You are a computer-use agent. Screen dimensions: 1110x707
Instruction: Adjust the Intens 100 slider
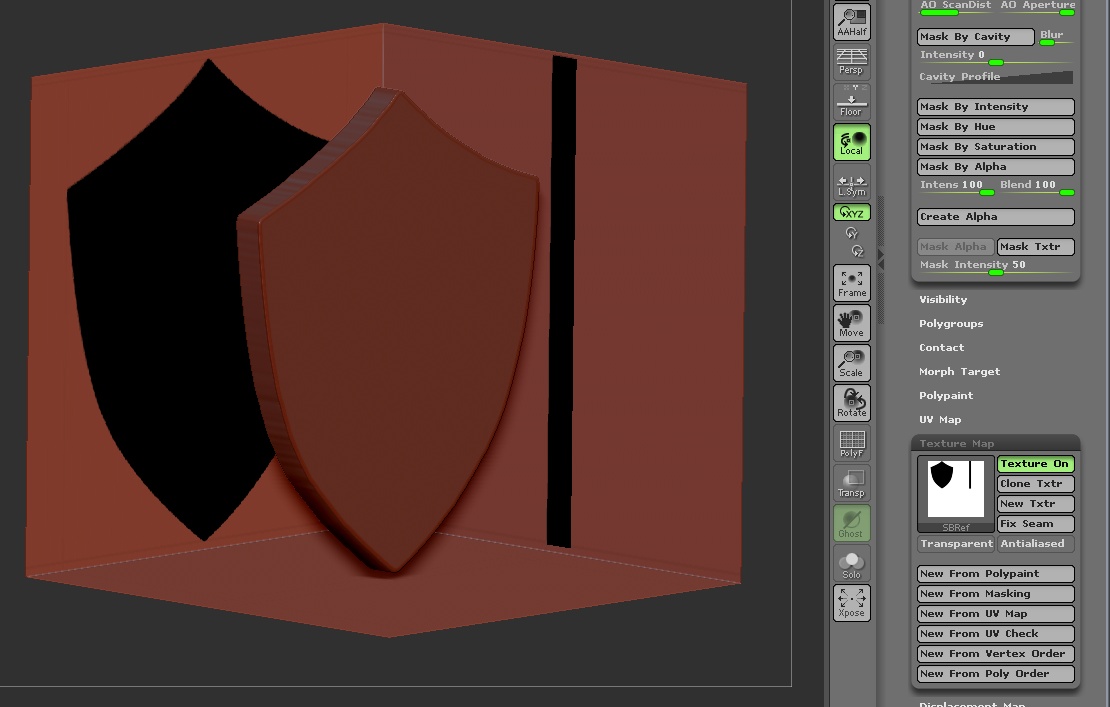pyautogui.click(x=956, y=186)
